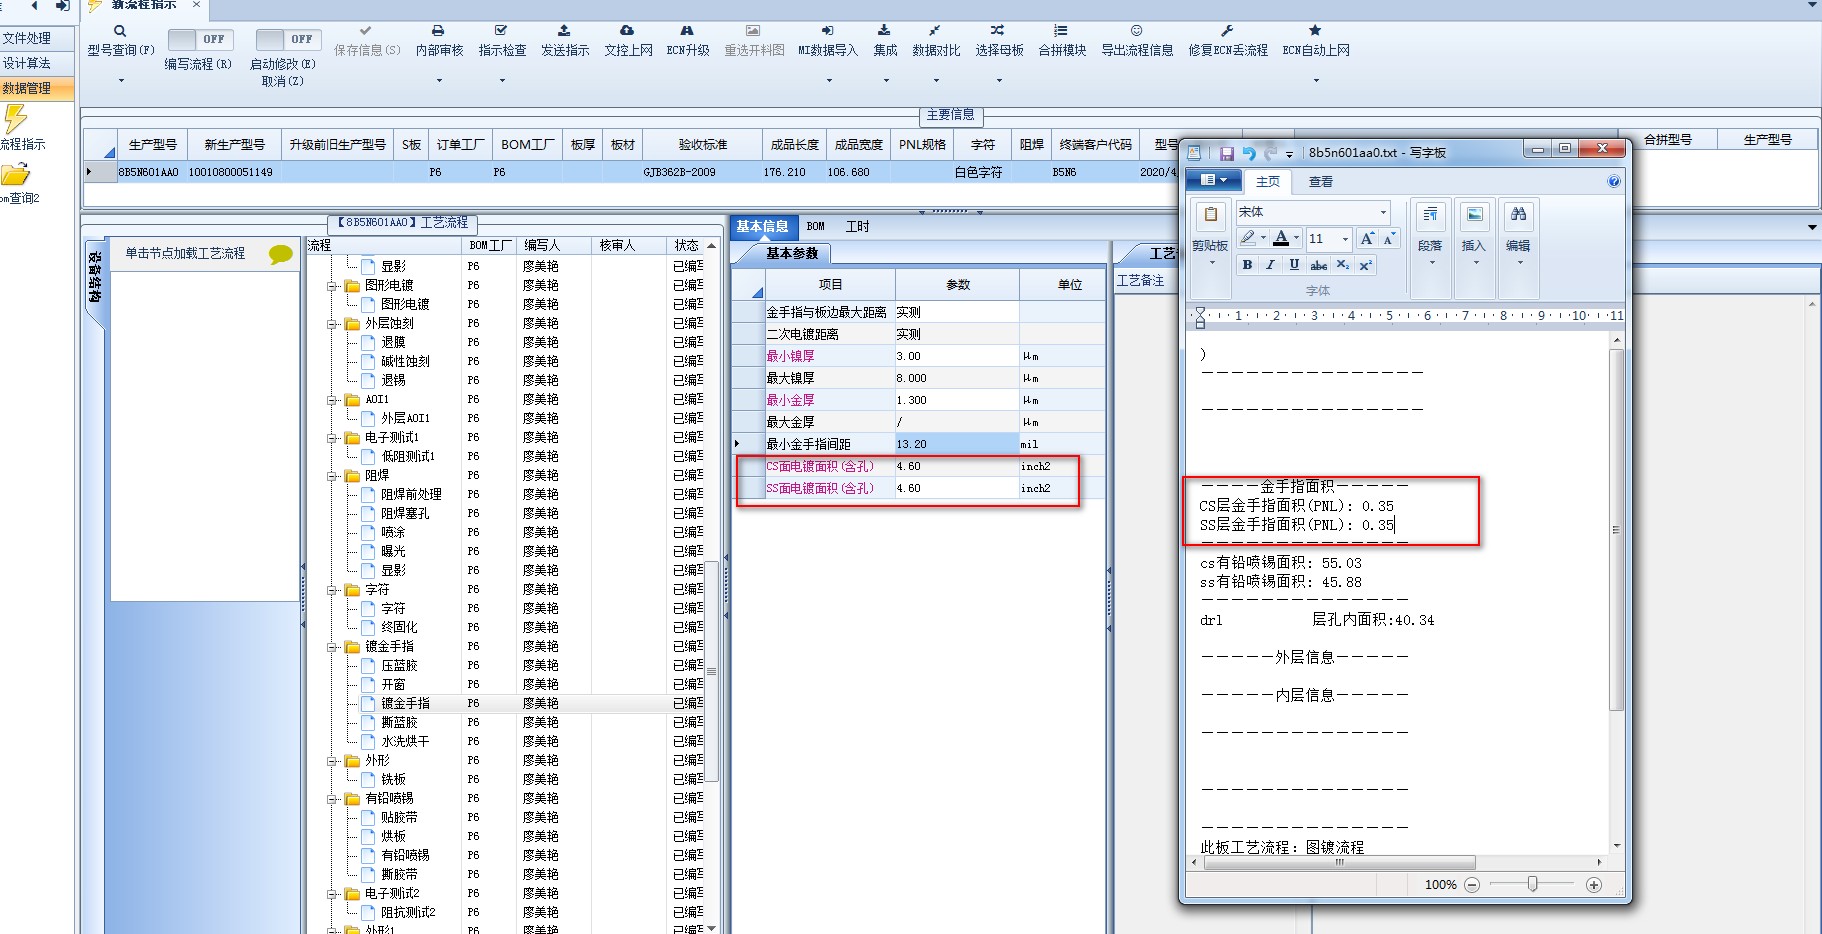Click the 取消 (Z) button
Screen dimensions: 1822x934
point(282,81)
